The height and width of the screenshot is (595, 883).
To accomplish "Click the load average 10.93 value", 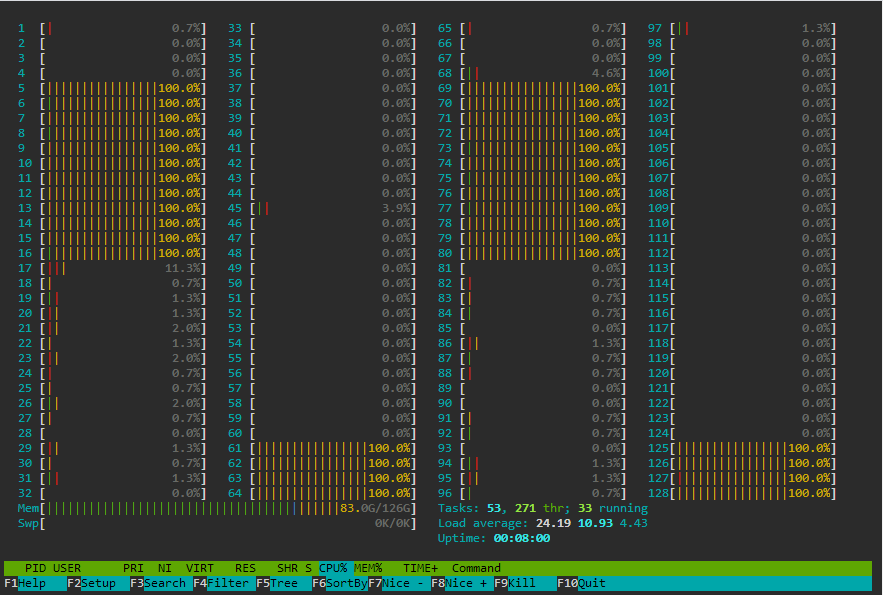I will coord(595,524).
